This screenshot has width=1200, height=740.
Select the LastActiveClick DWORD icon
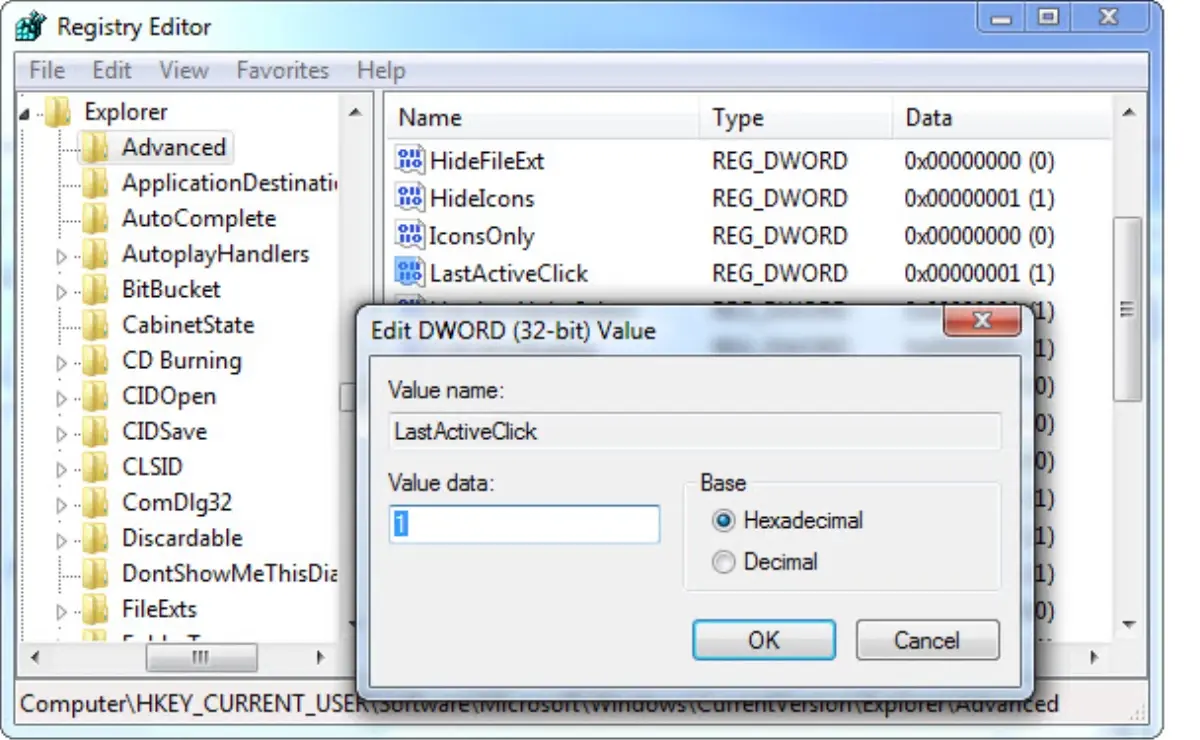(409, 272)
